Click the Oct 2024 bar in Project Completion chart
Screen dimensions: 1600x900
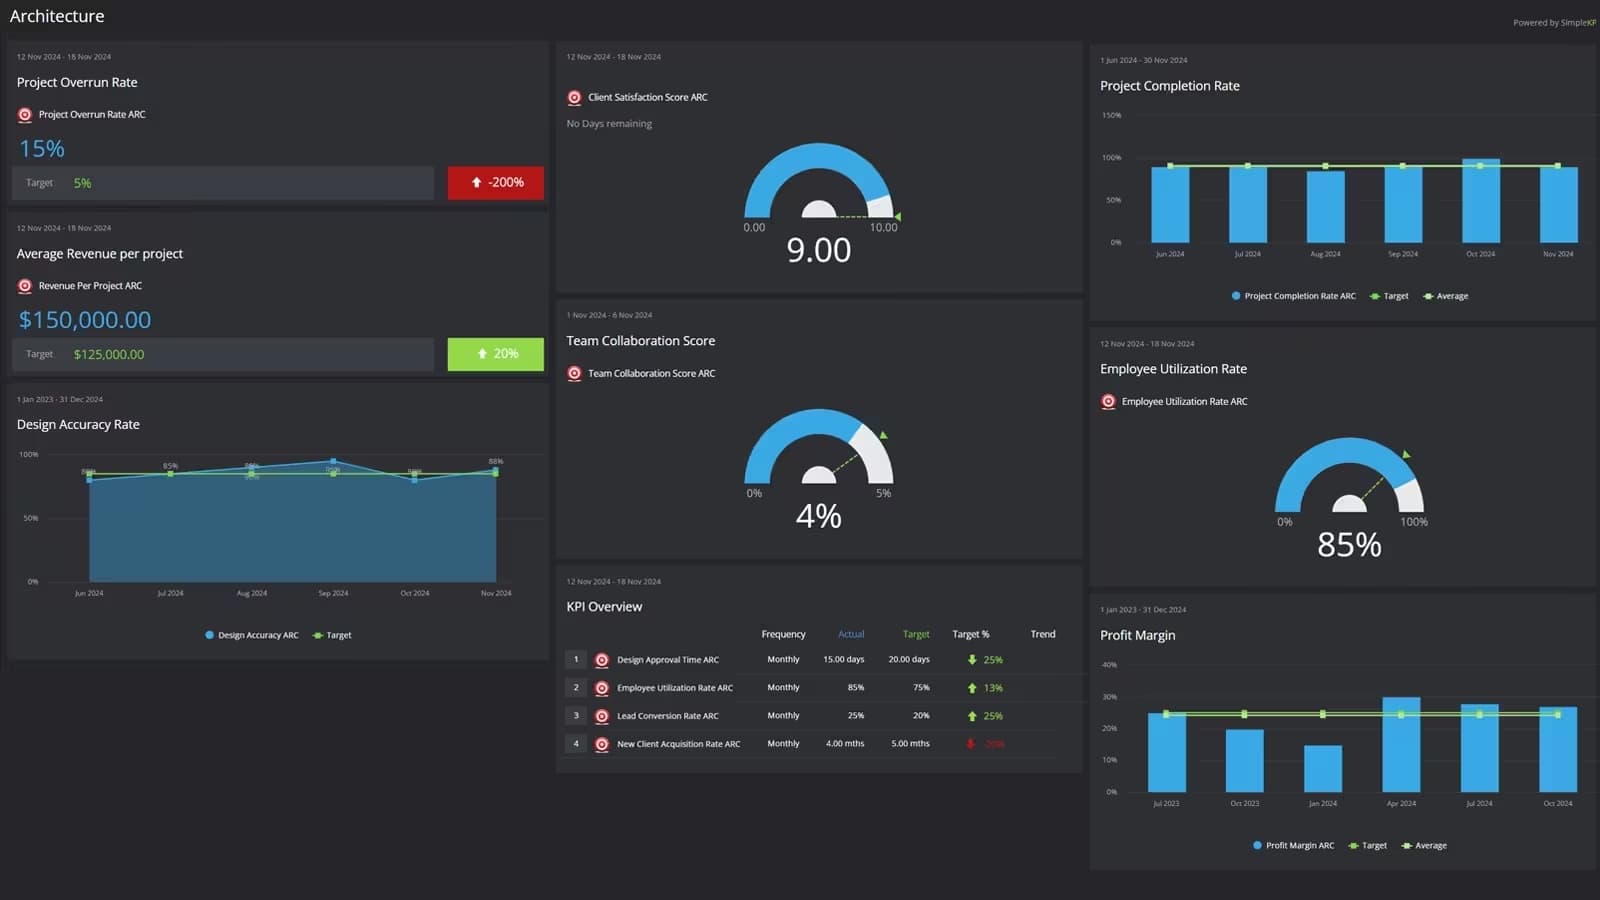tap(1481, 201)
